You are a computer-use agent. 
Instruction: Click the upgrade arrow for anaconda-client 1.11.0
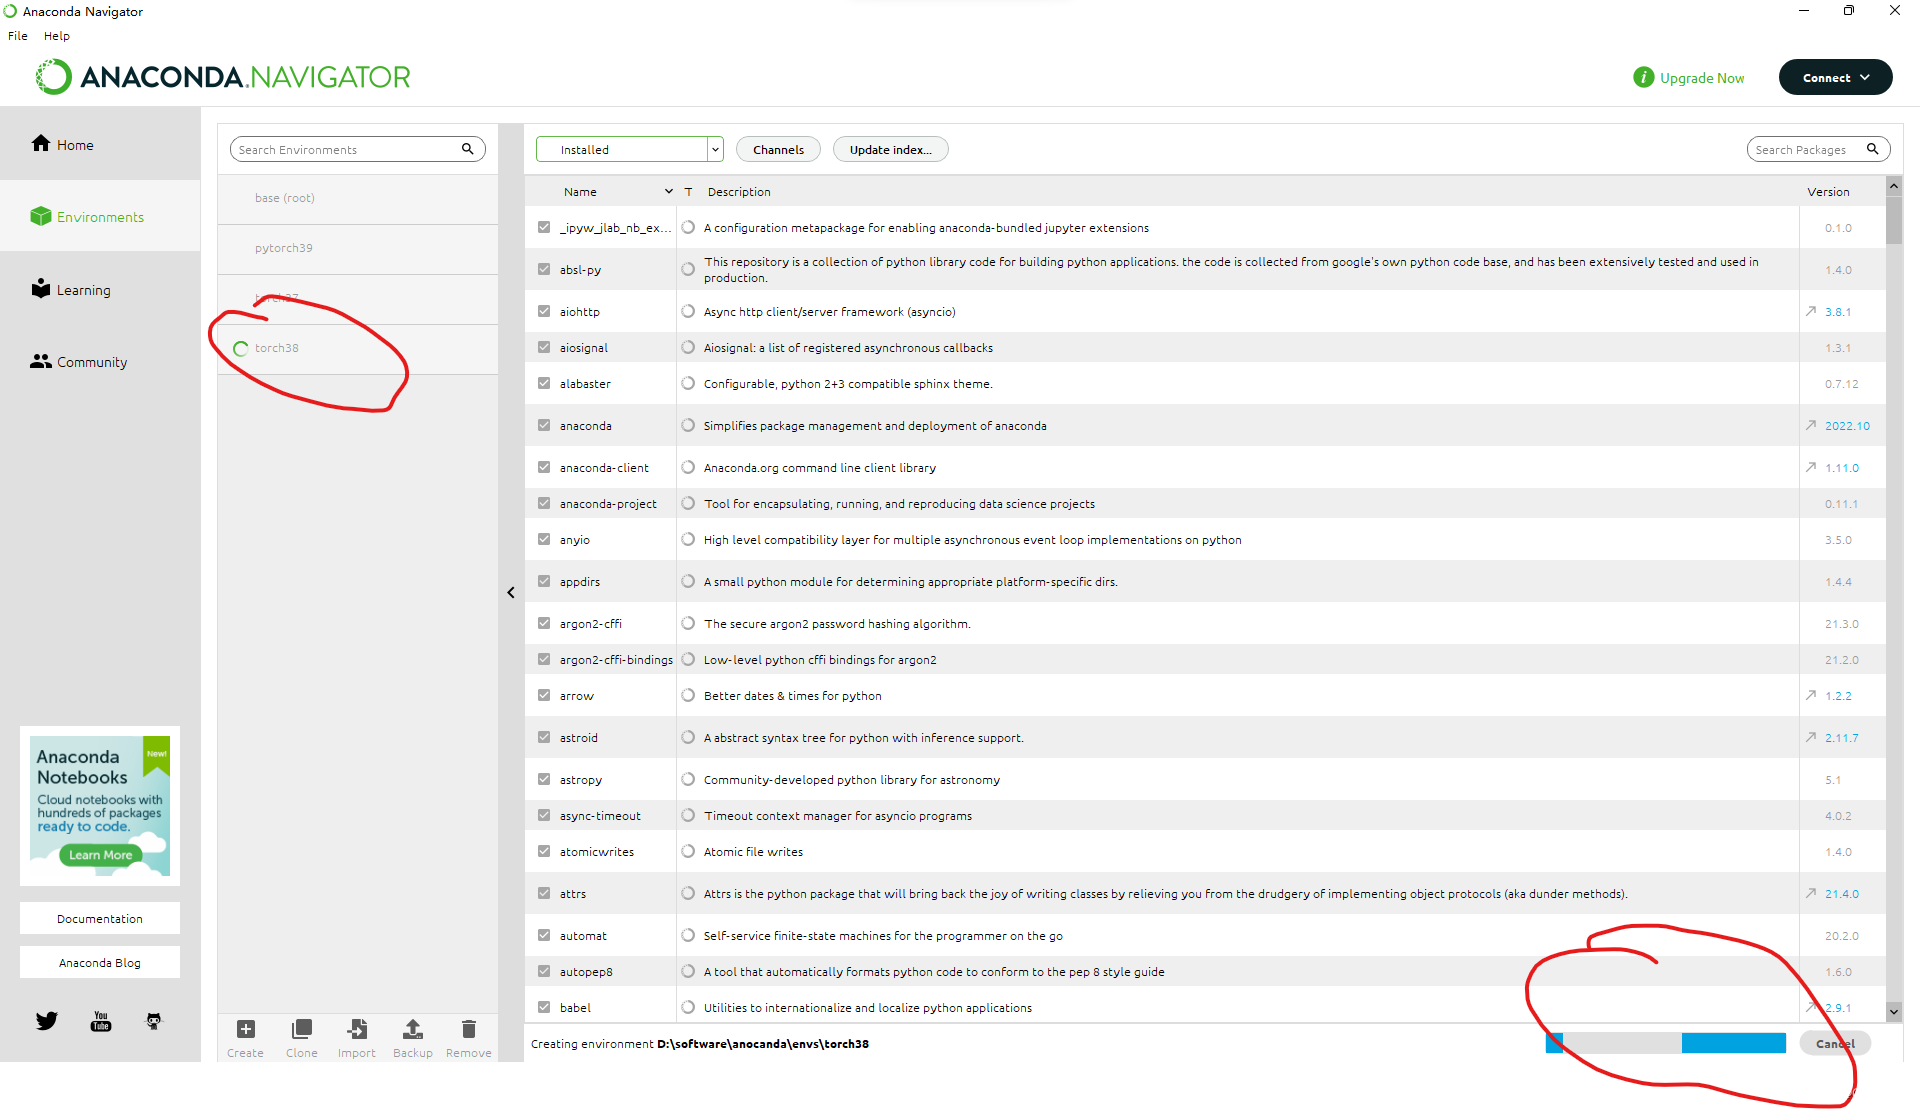pyautogui.click(x=1811, y=467)
